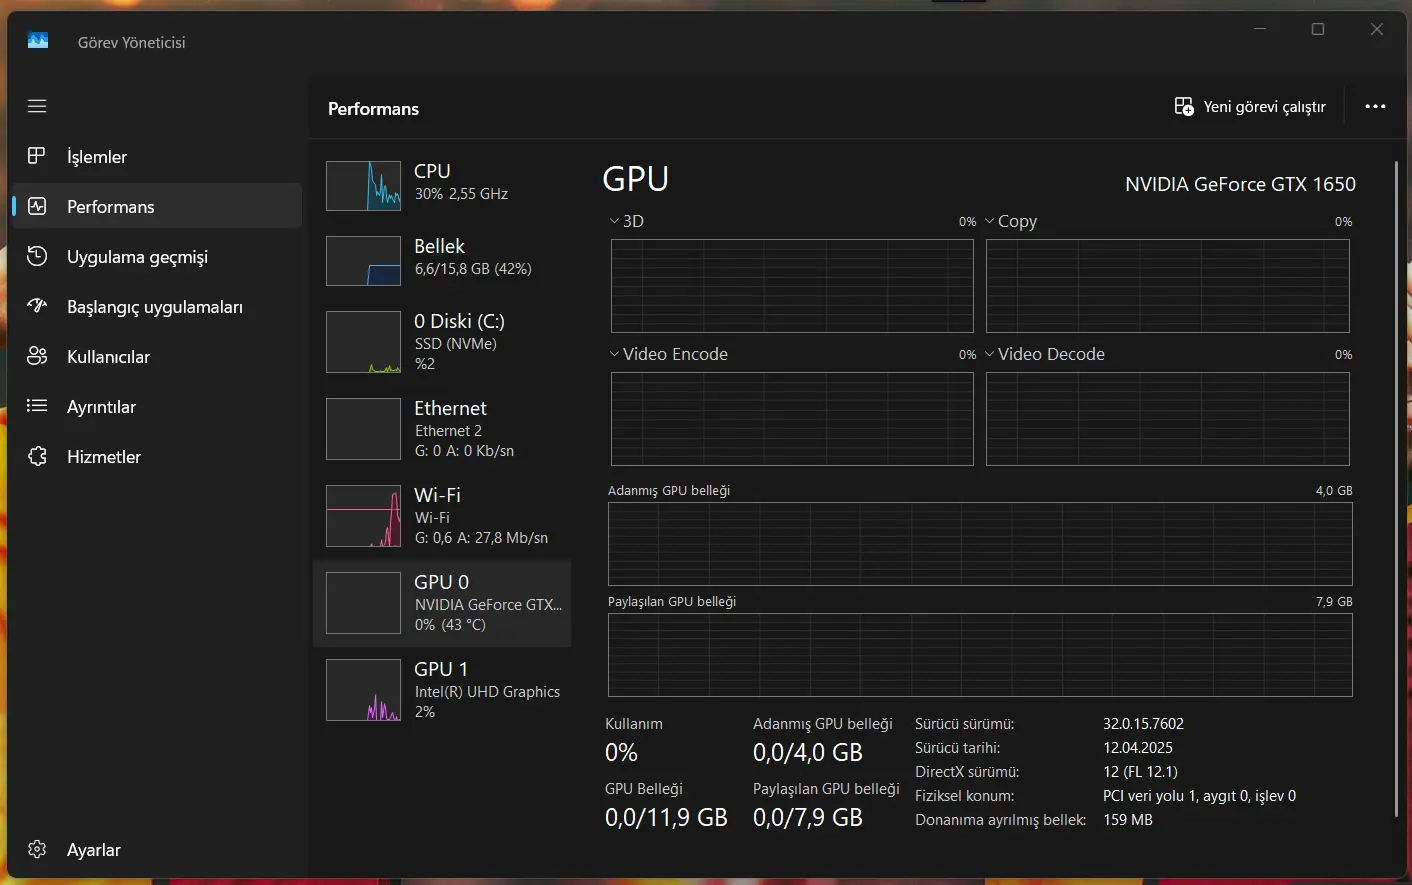Viewport: 1412px width, 885px height.
Task: Click the 6,6/15,8 GB (42%) memory text
Action: [x=473, y=269]
